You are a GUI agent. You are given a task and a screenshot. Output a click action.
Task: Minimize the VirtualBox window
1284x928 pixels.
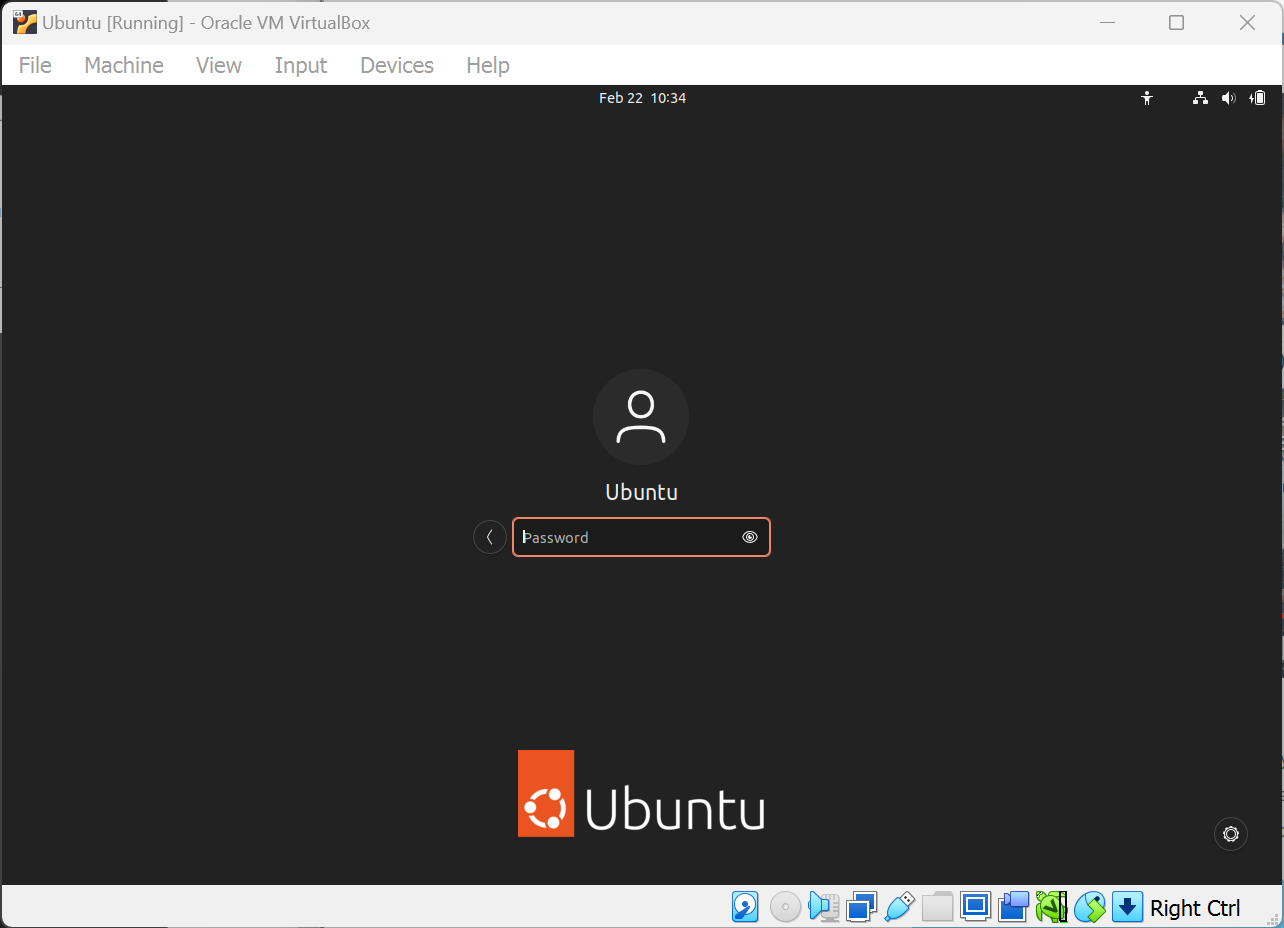click(x=1106, y=22)
